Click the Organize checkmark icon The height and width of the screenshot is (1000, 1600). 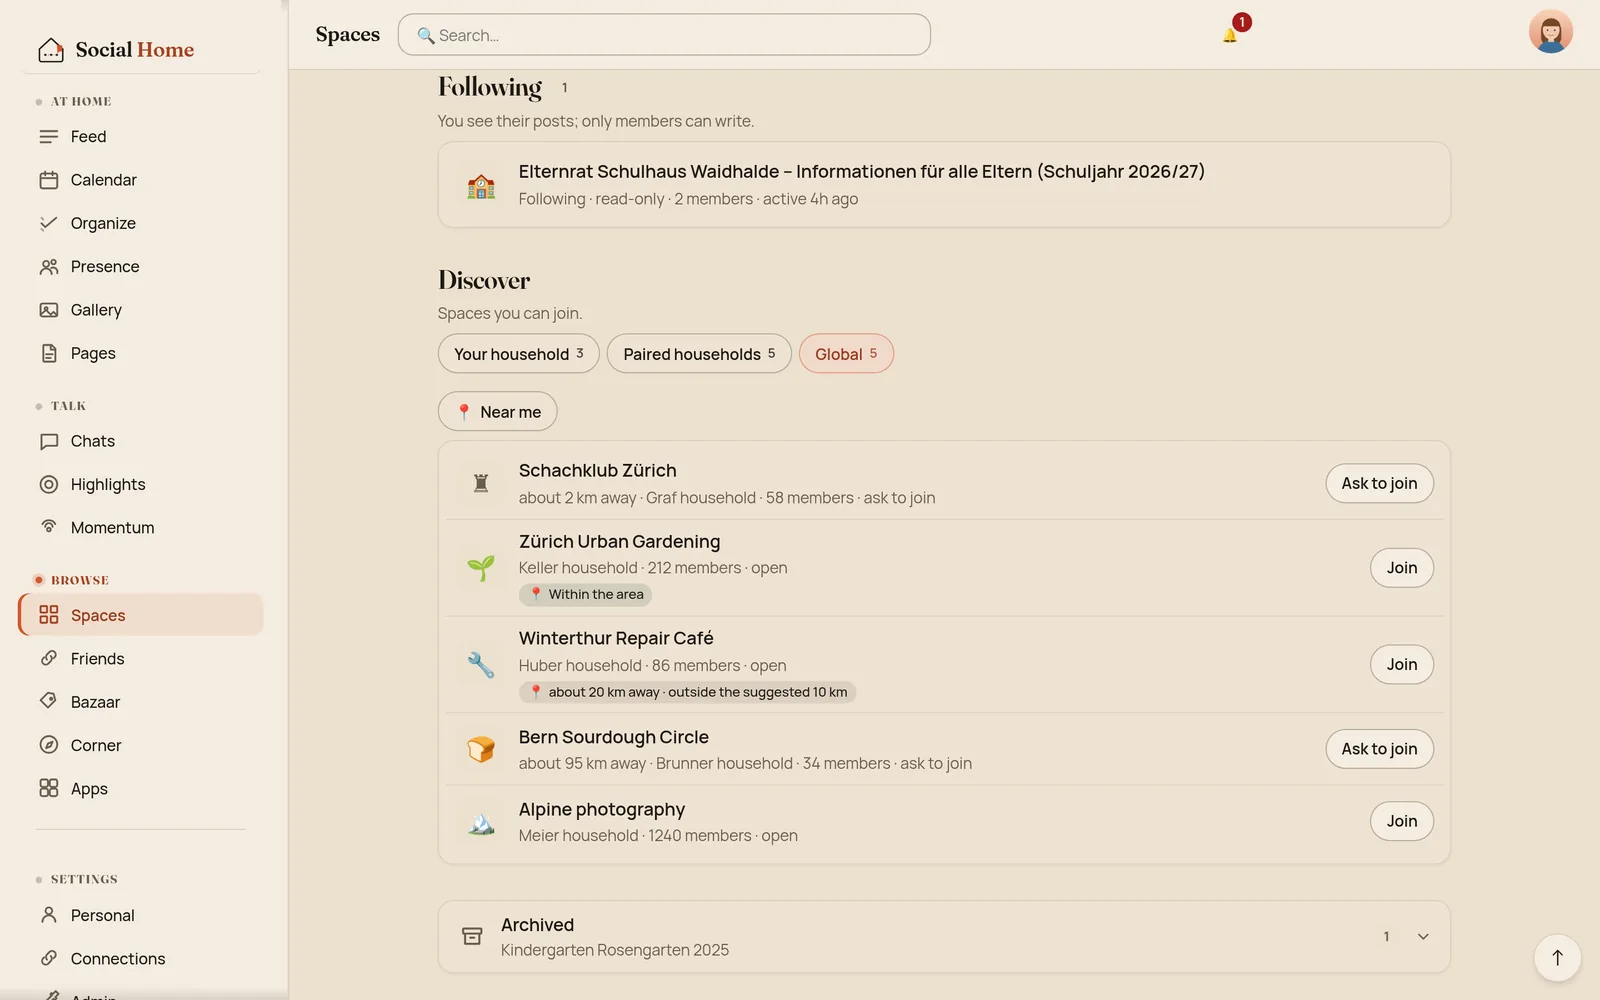pyautogui.click(x=49, y=223)
